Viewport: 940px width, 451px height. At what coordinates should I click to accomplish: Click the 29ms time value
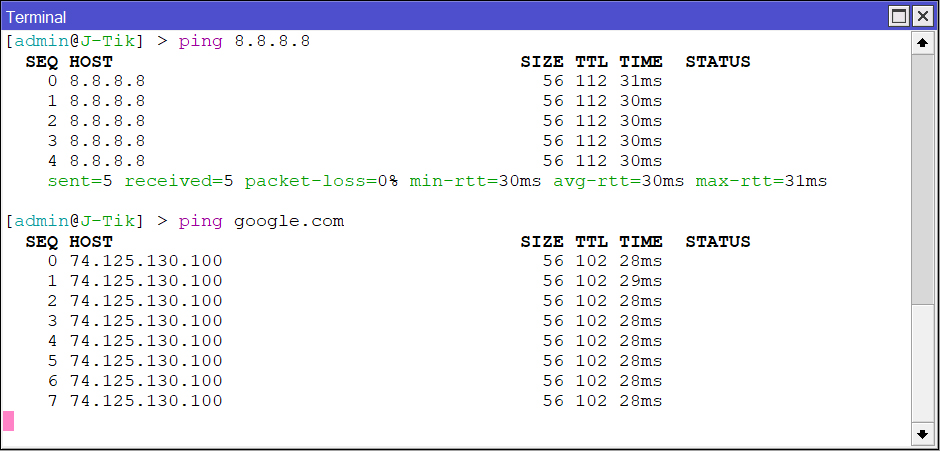click(x=640, y=281)
